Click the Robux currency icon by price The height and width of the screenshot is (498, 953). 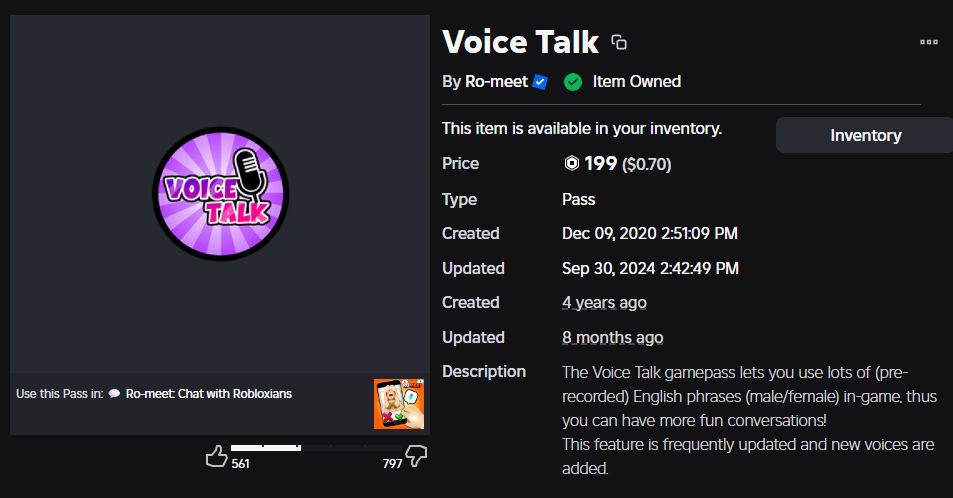(x=571, y=164)
